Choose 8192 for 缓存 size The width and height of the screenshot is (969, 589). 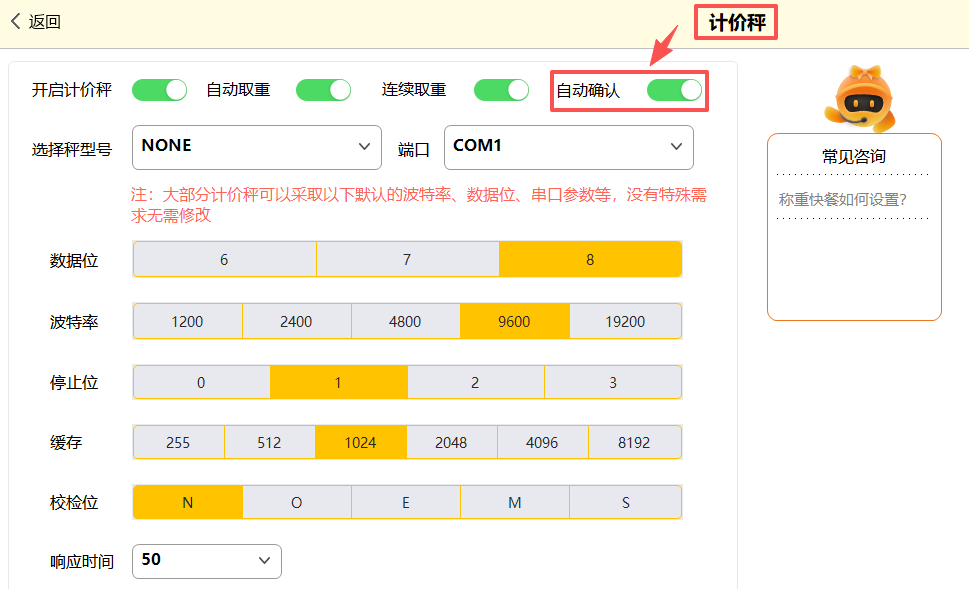coord(634,442)
